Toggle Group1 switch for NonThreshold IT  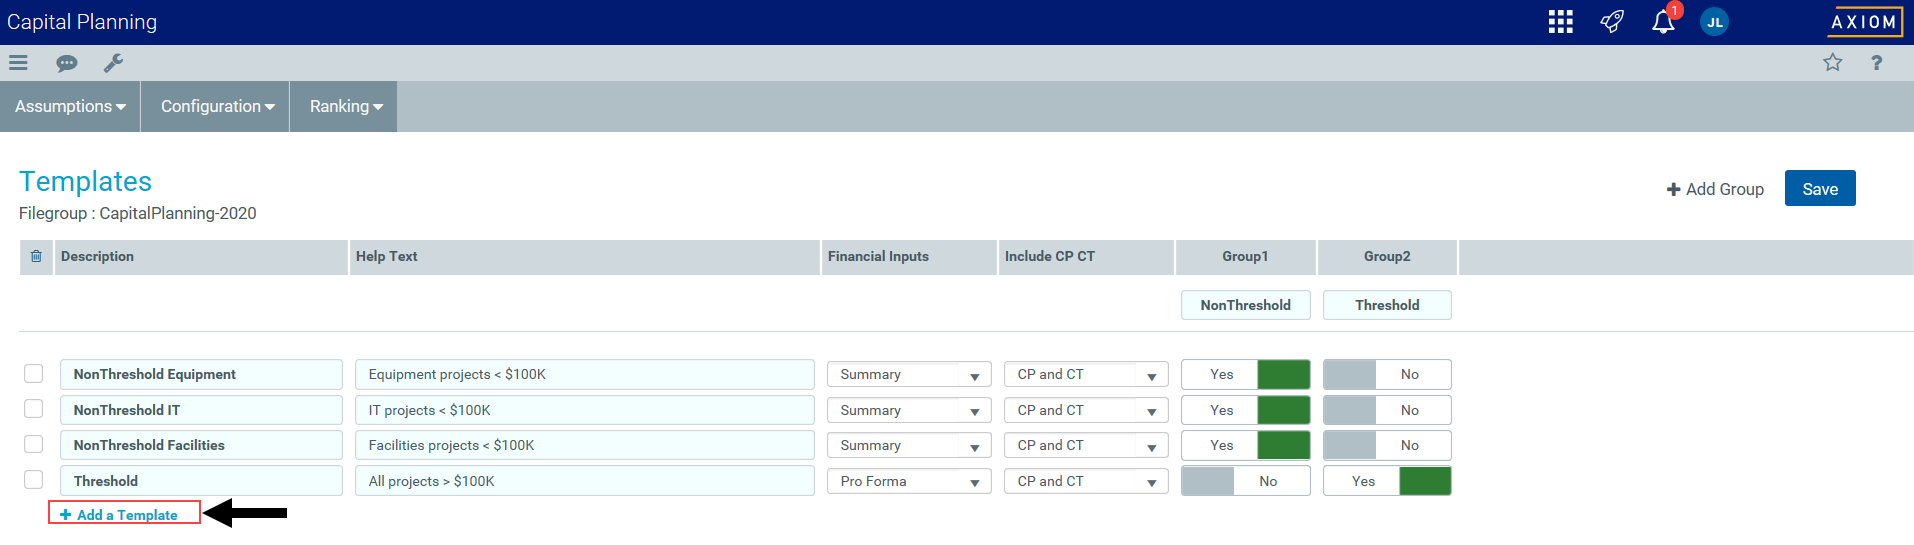click(1245, 410)
